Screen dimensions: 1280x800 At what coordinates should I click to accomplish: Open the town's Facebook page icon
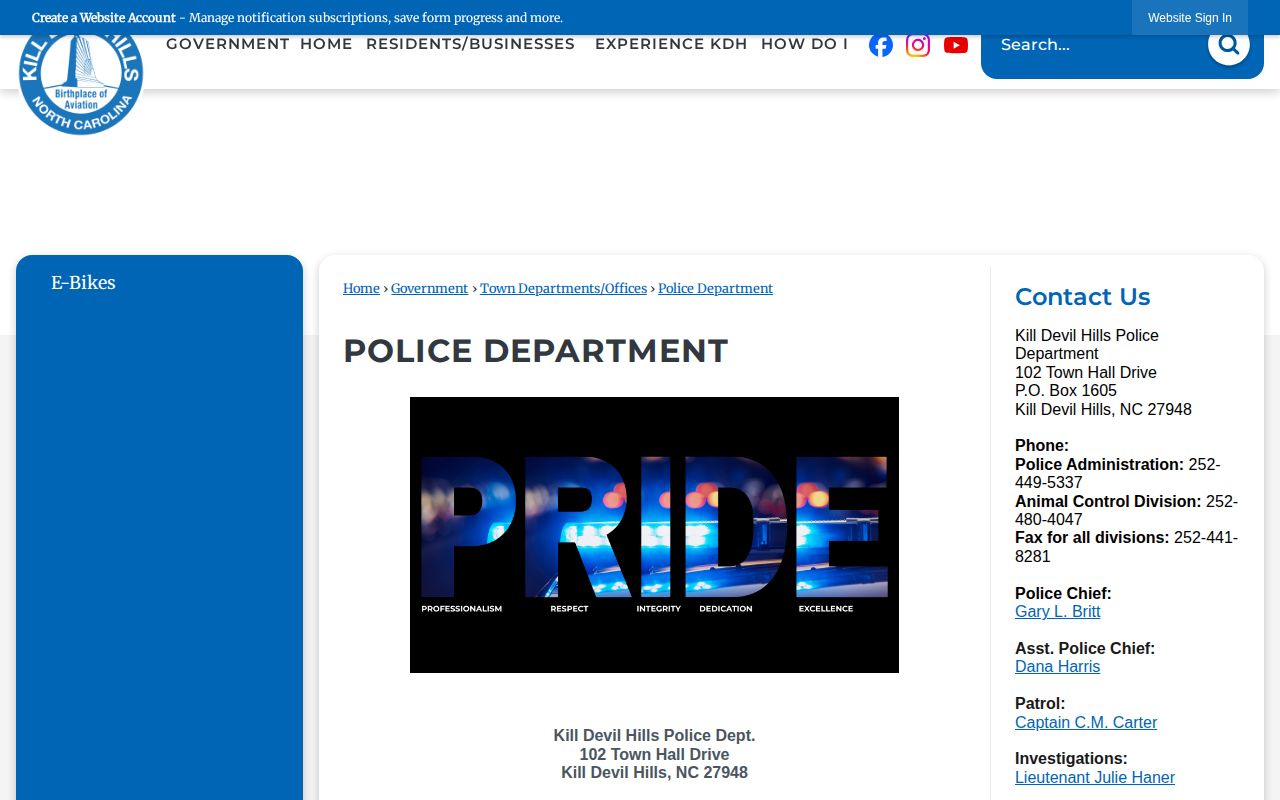[x=881, y=45]
